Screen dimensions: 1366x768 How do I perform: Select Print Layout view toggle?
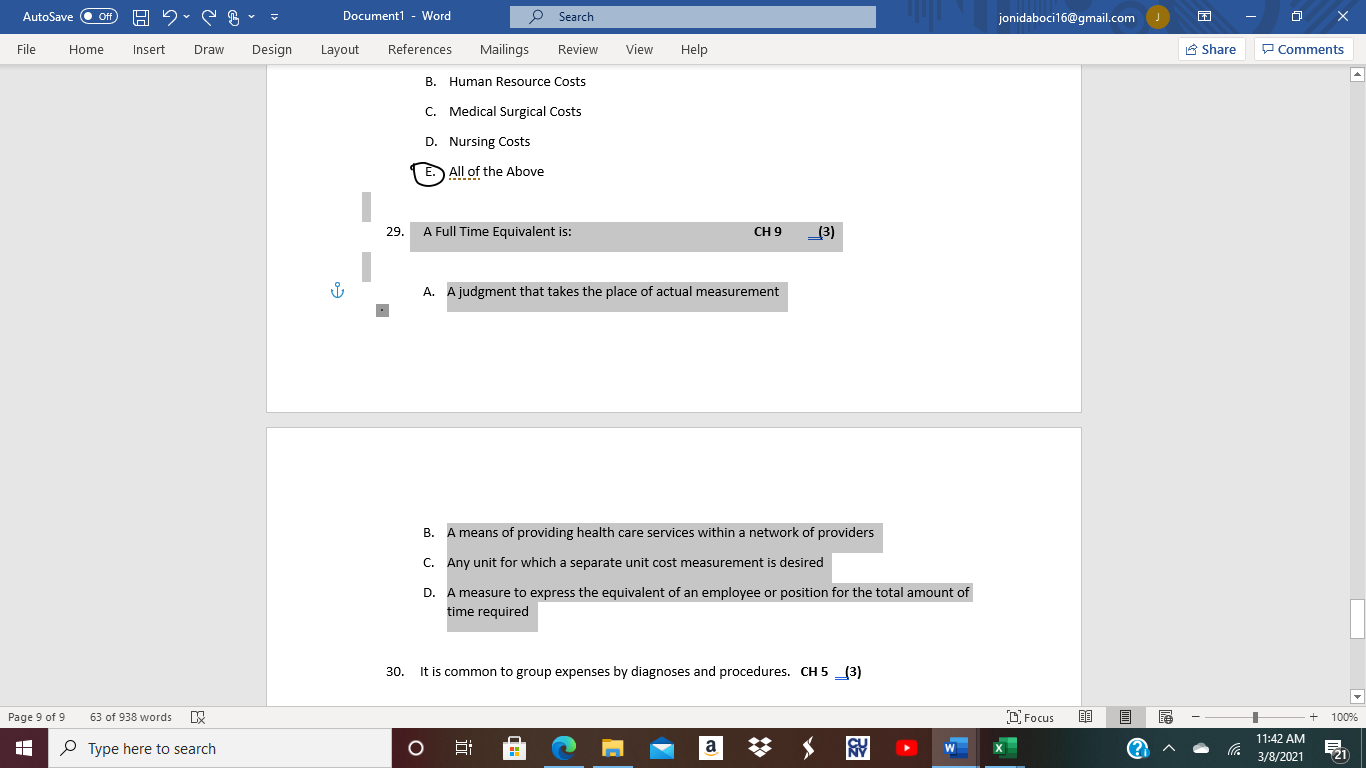click(1125, 717)
